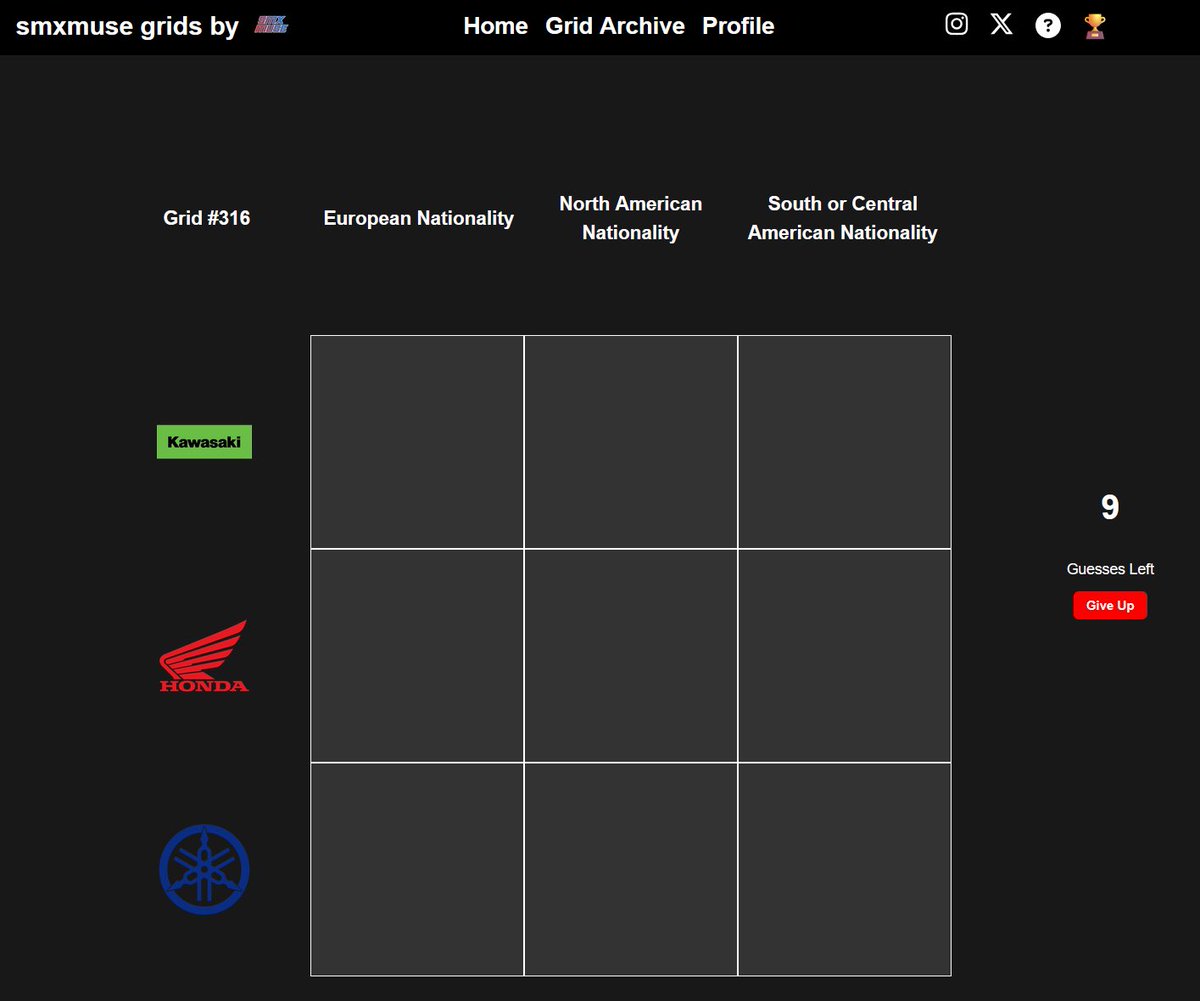Select Yamaha South or Central American cell
Viewport: 1200px width, 1001px height.
[845, 869]
